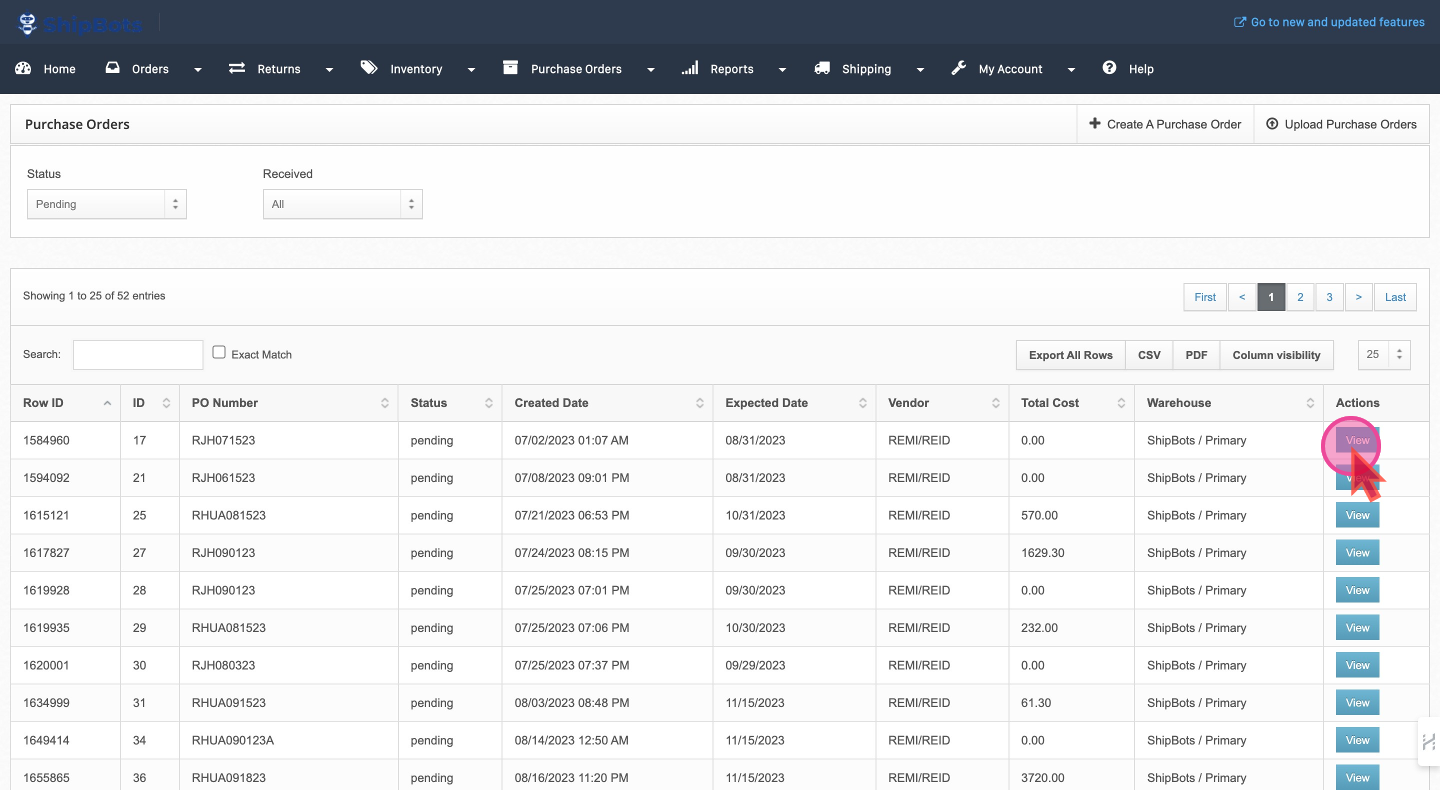
Task: Click the Inventory tags icon
Action: [369, 68]
